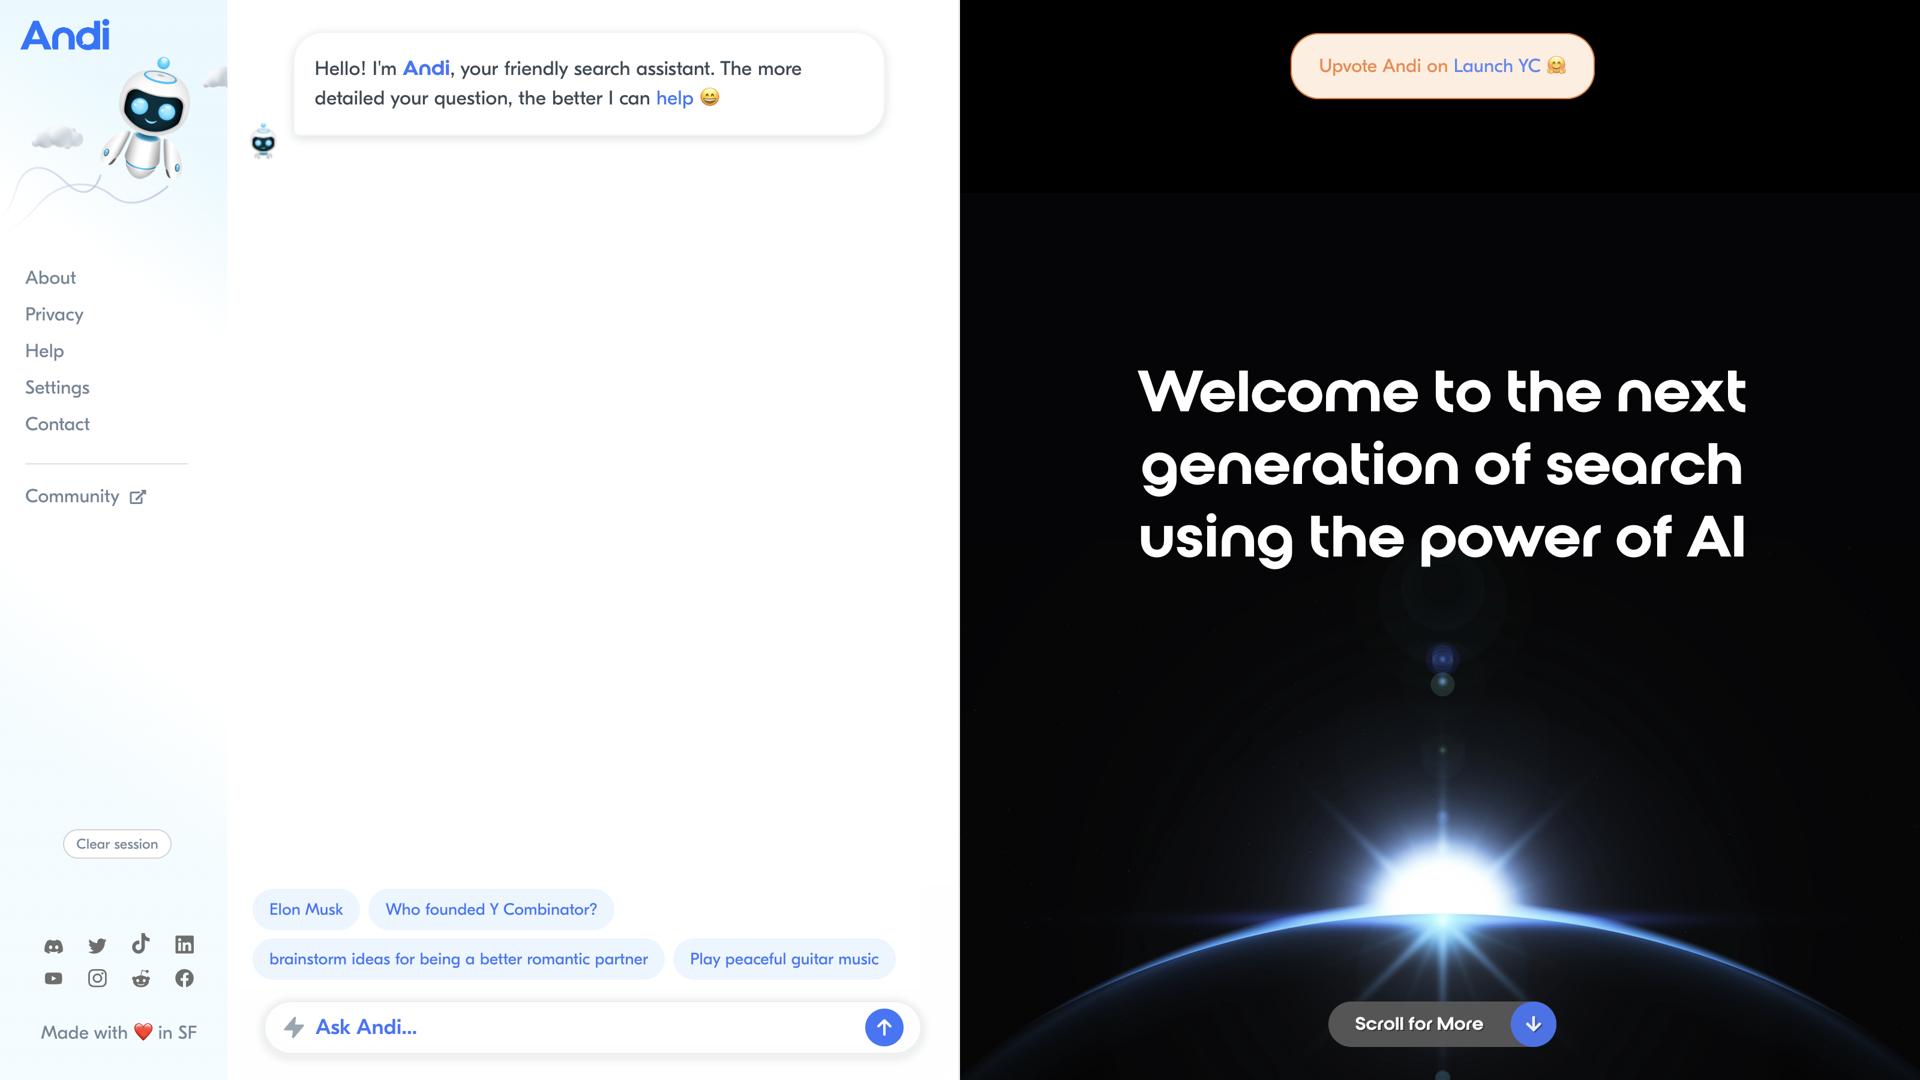The width and height of the screenshot is (1920, 1080).
Task: Select the 'Who founded Y Combinator?' suggestion
Action: pos(491,910)
